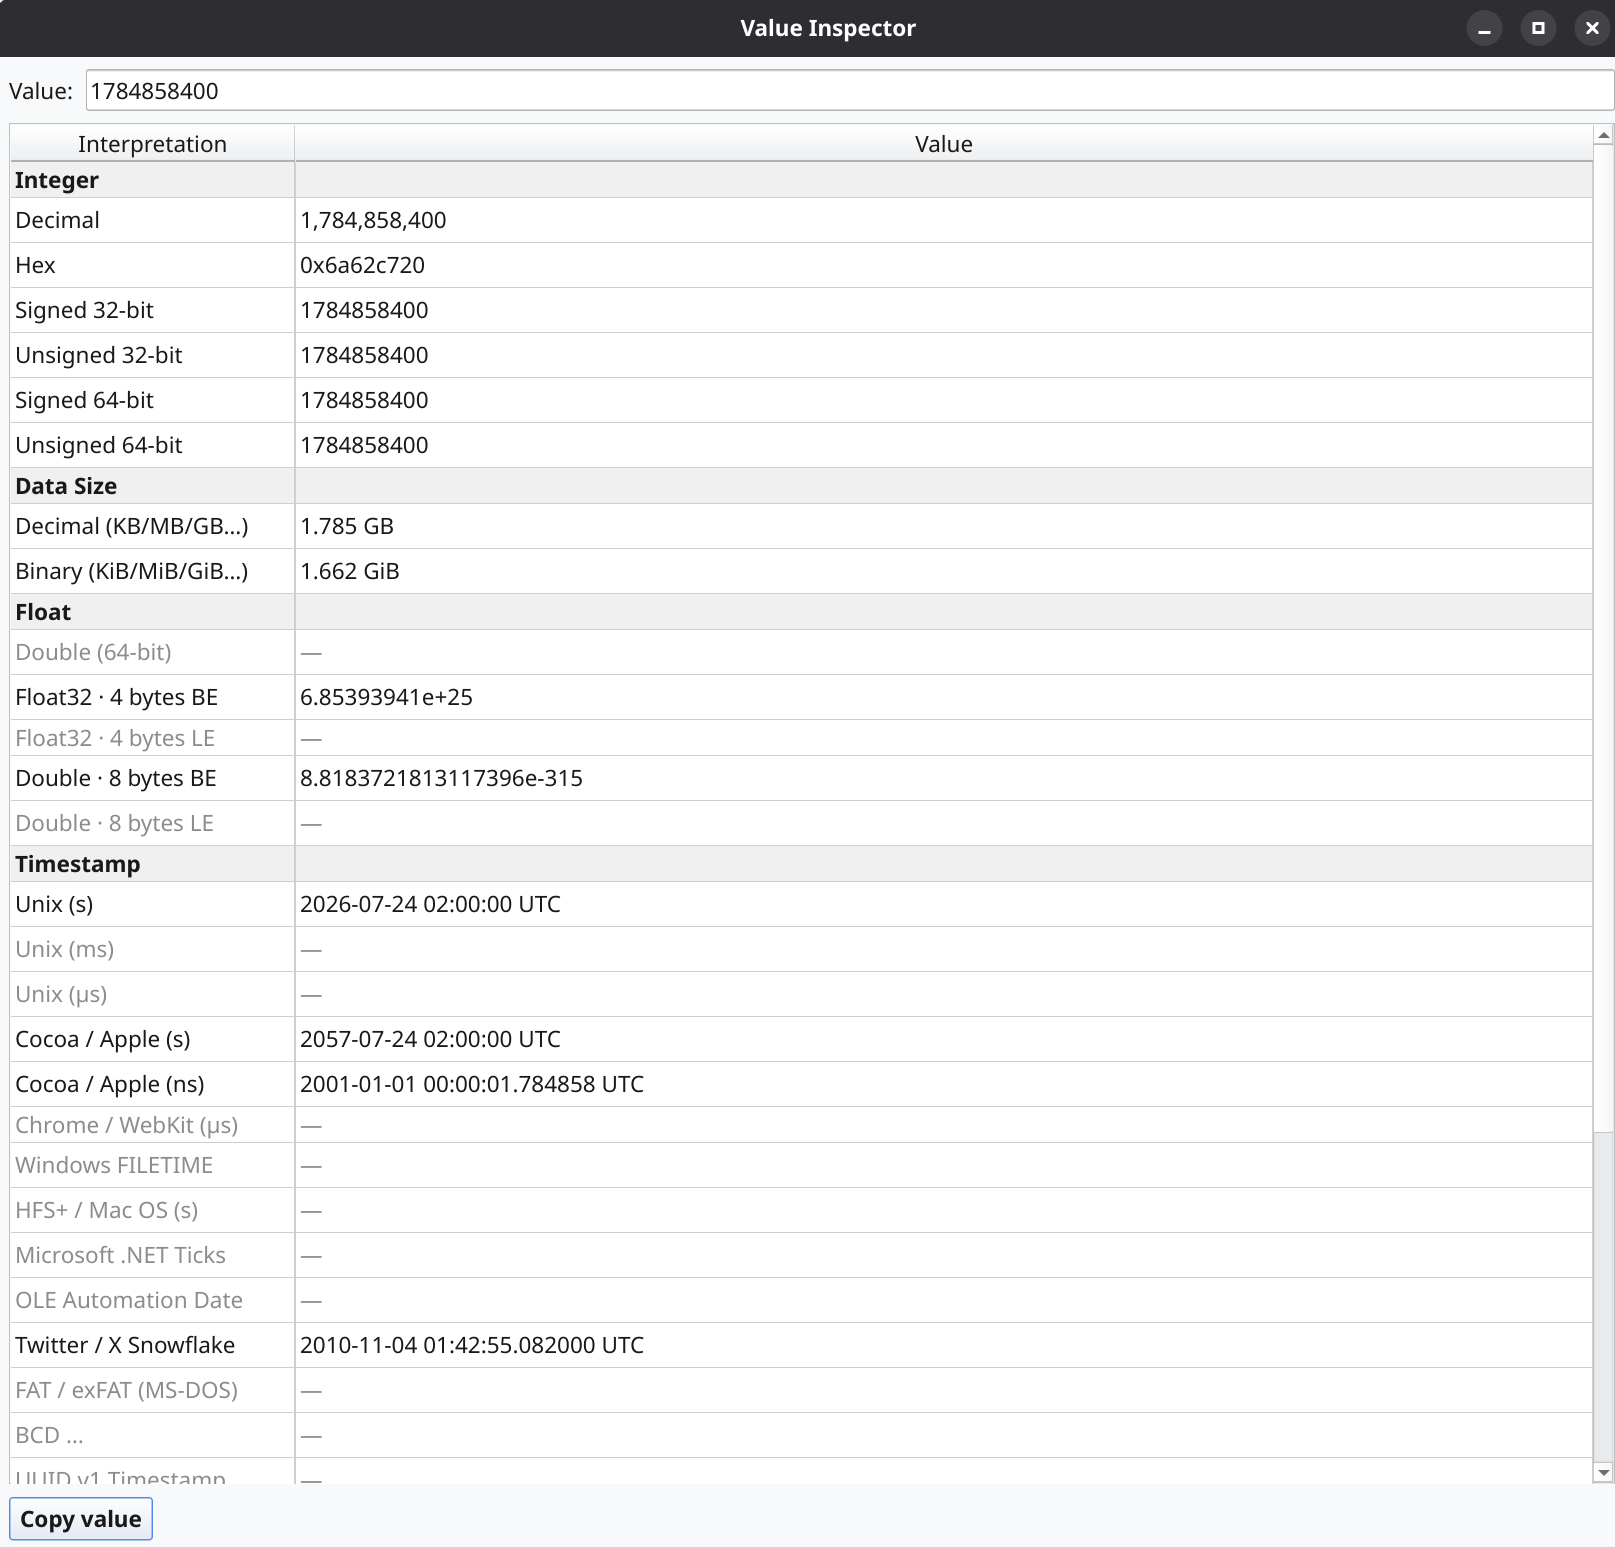Click the 1.785 GB value
The image size is (1615, 1547).
tap(347, 526)
